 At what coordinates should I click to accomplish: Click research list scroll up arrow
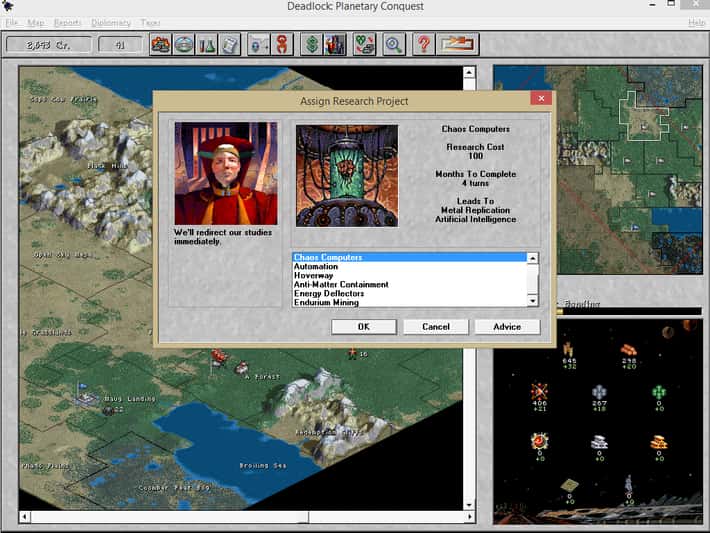click(x=532, y=258)
